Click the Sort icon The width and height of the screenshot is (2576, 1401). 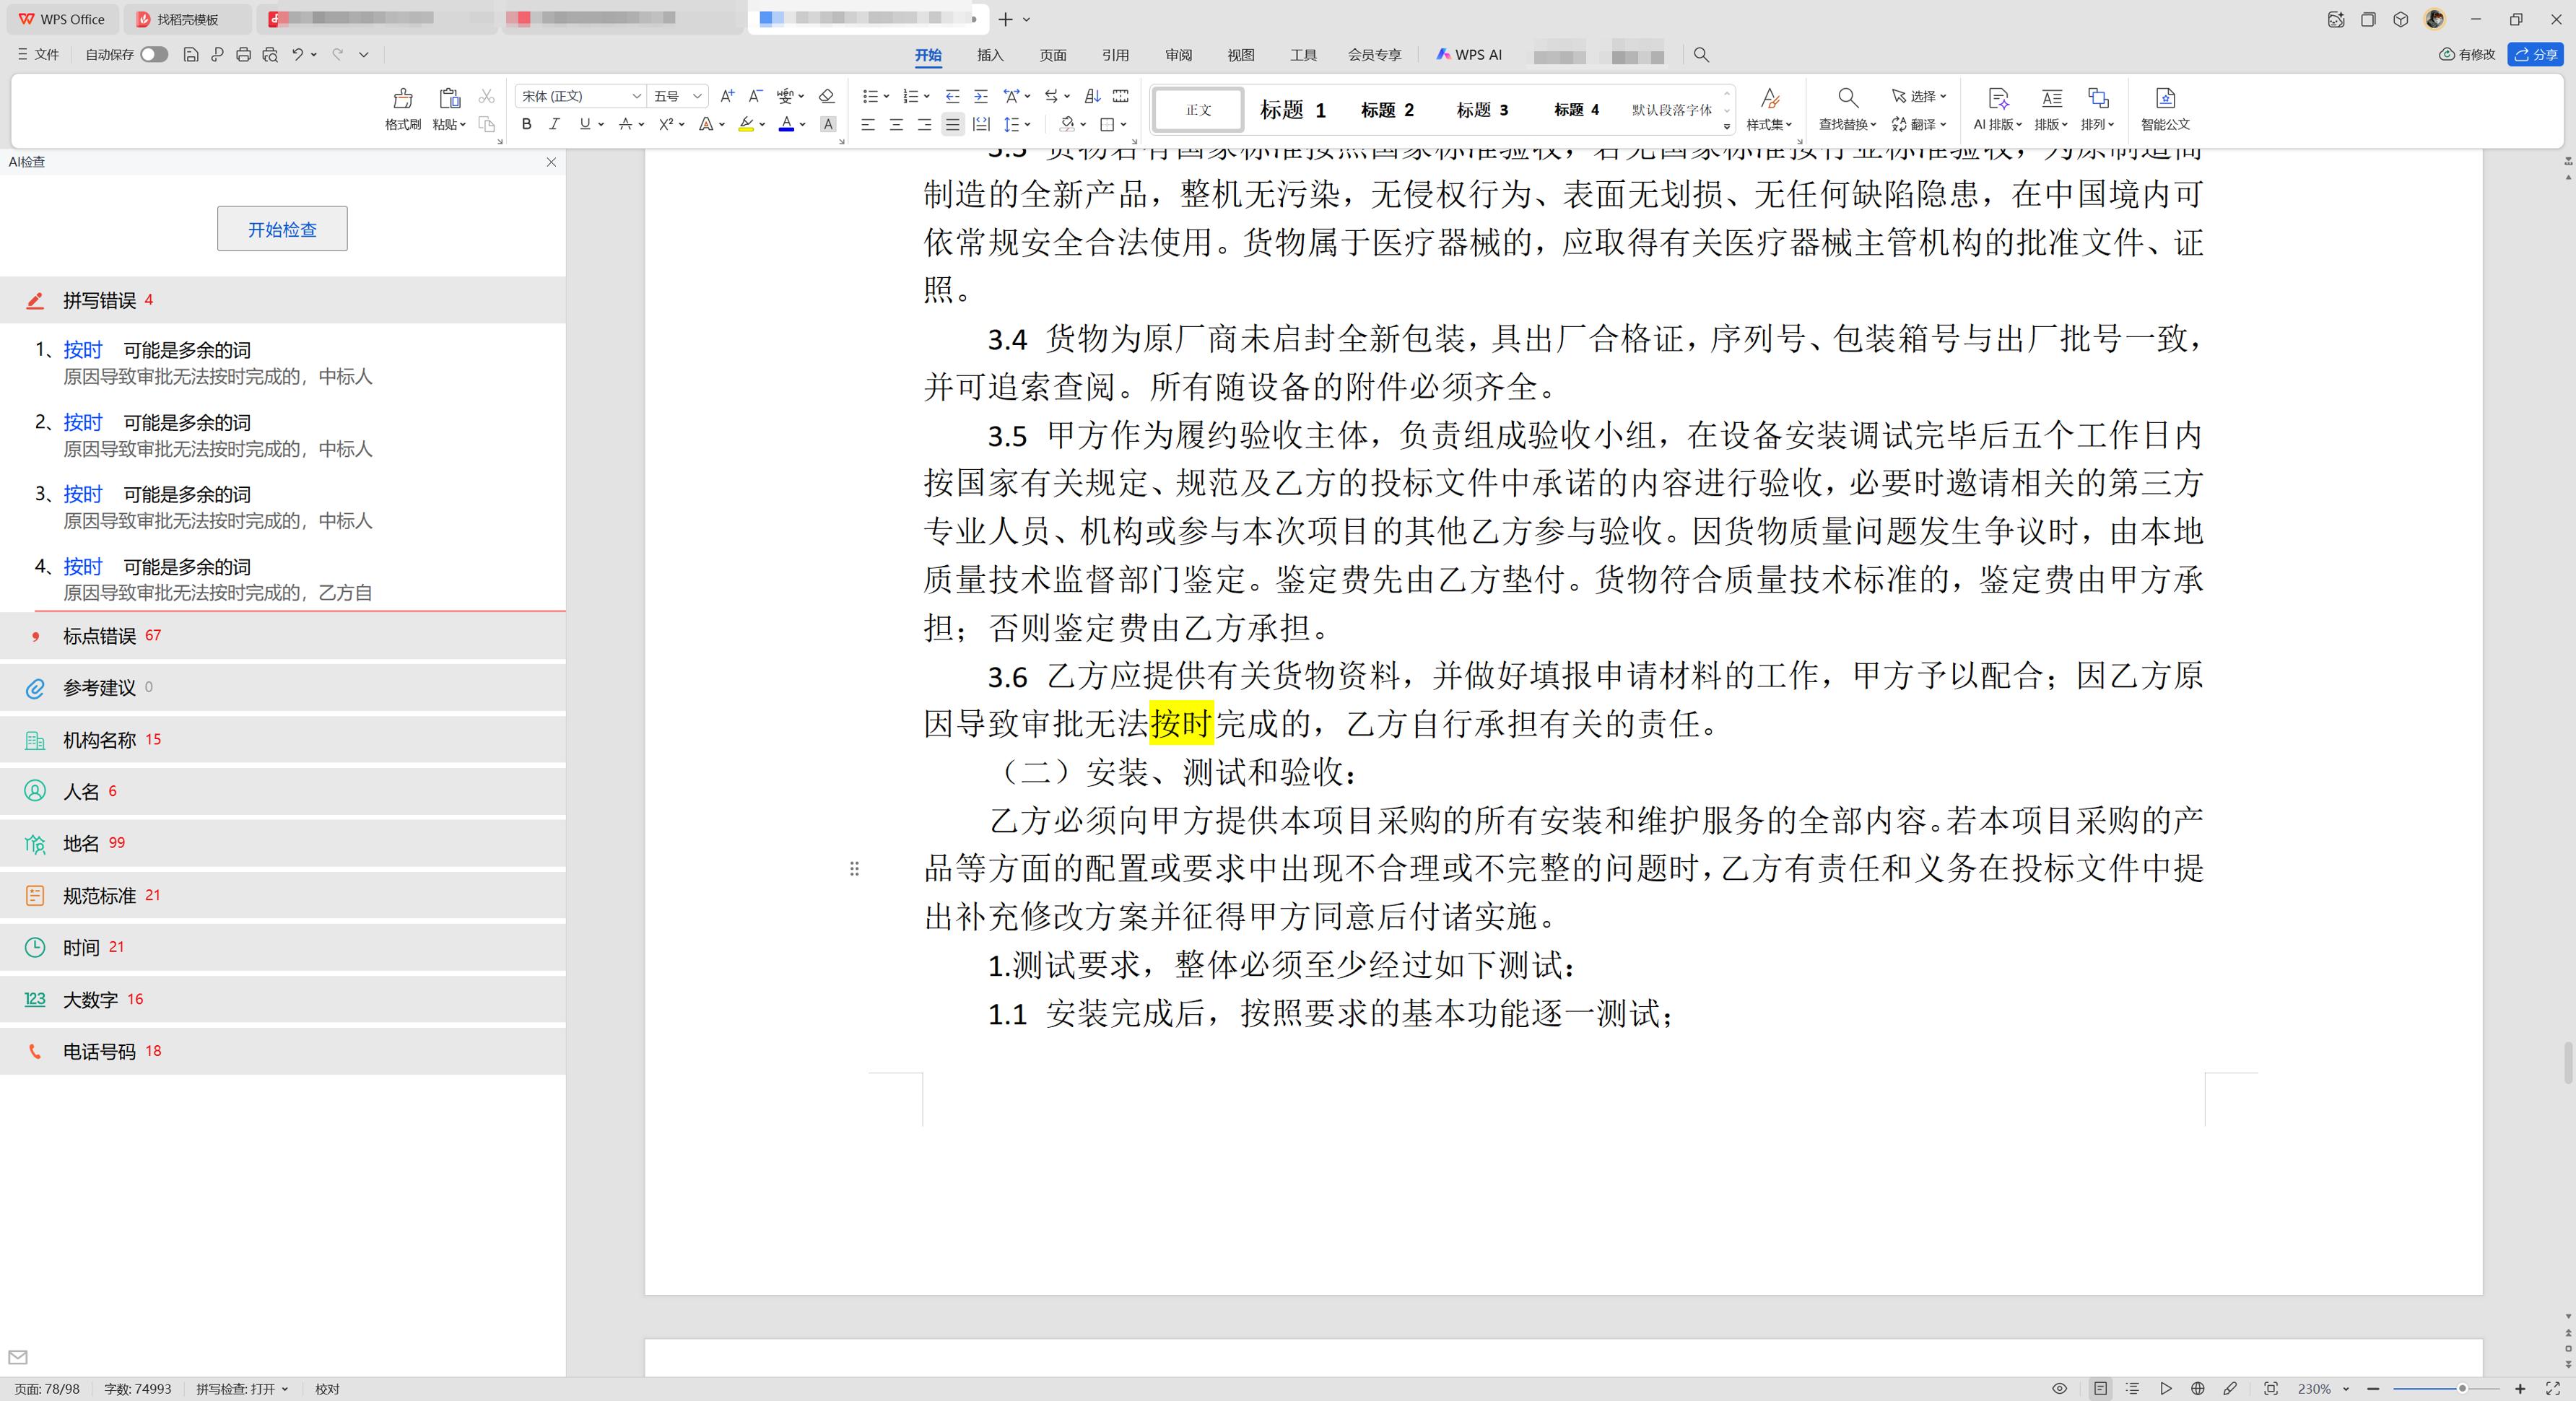click(1092, 96)
